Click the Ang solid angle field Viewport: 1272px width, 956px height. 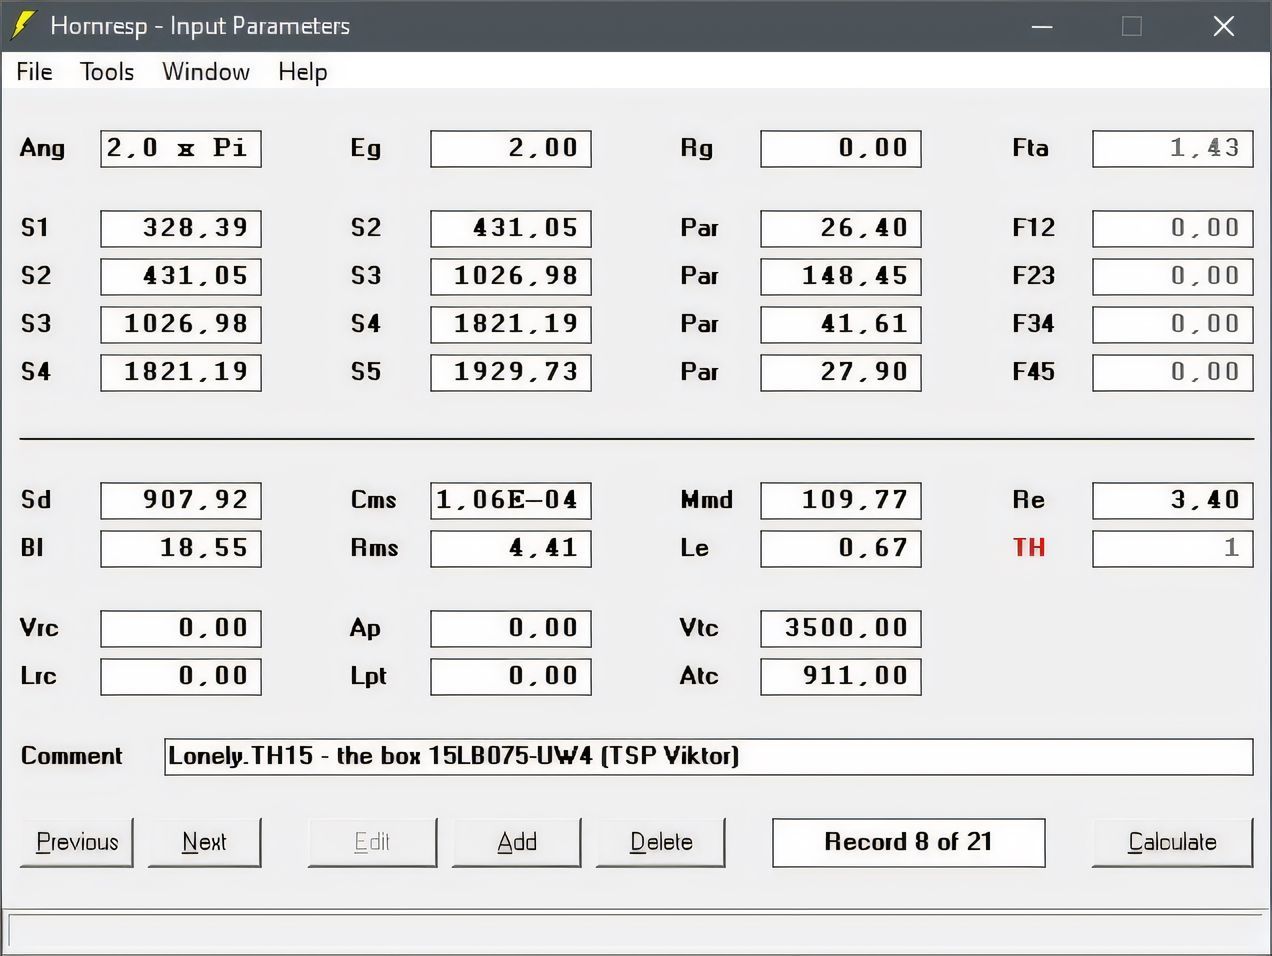(x=180, y=149)
